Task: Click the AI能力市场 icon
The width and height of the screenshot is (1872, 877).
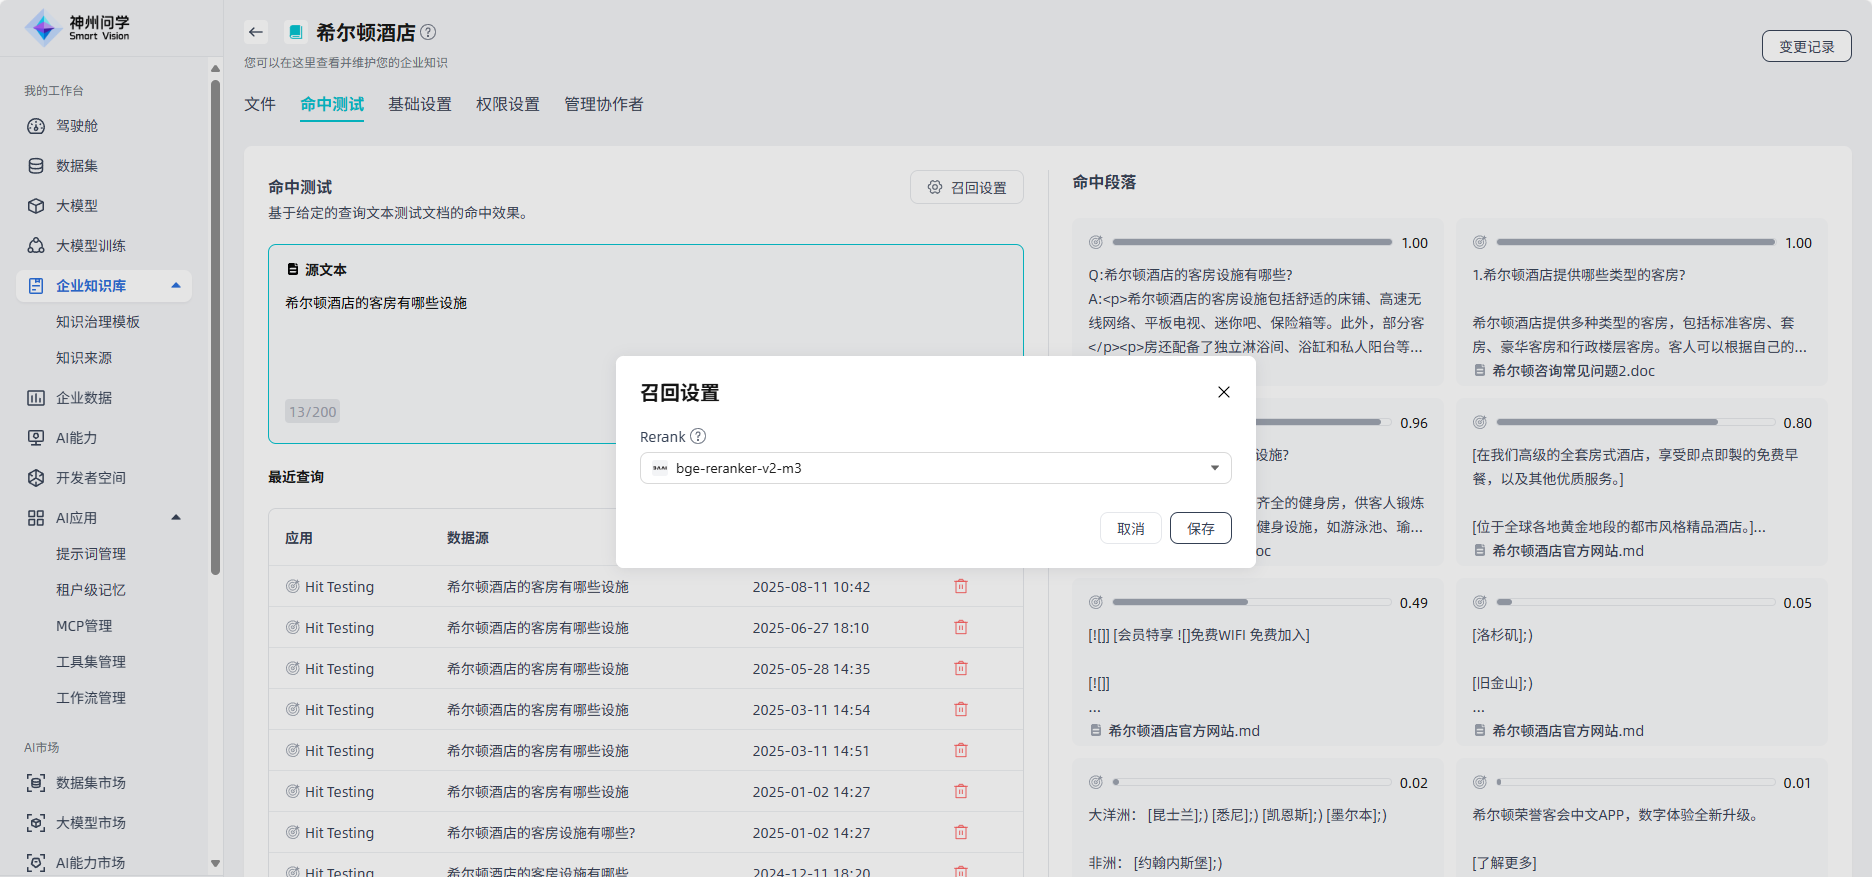Action: coord(36,863)
